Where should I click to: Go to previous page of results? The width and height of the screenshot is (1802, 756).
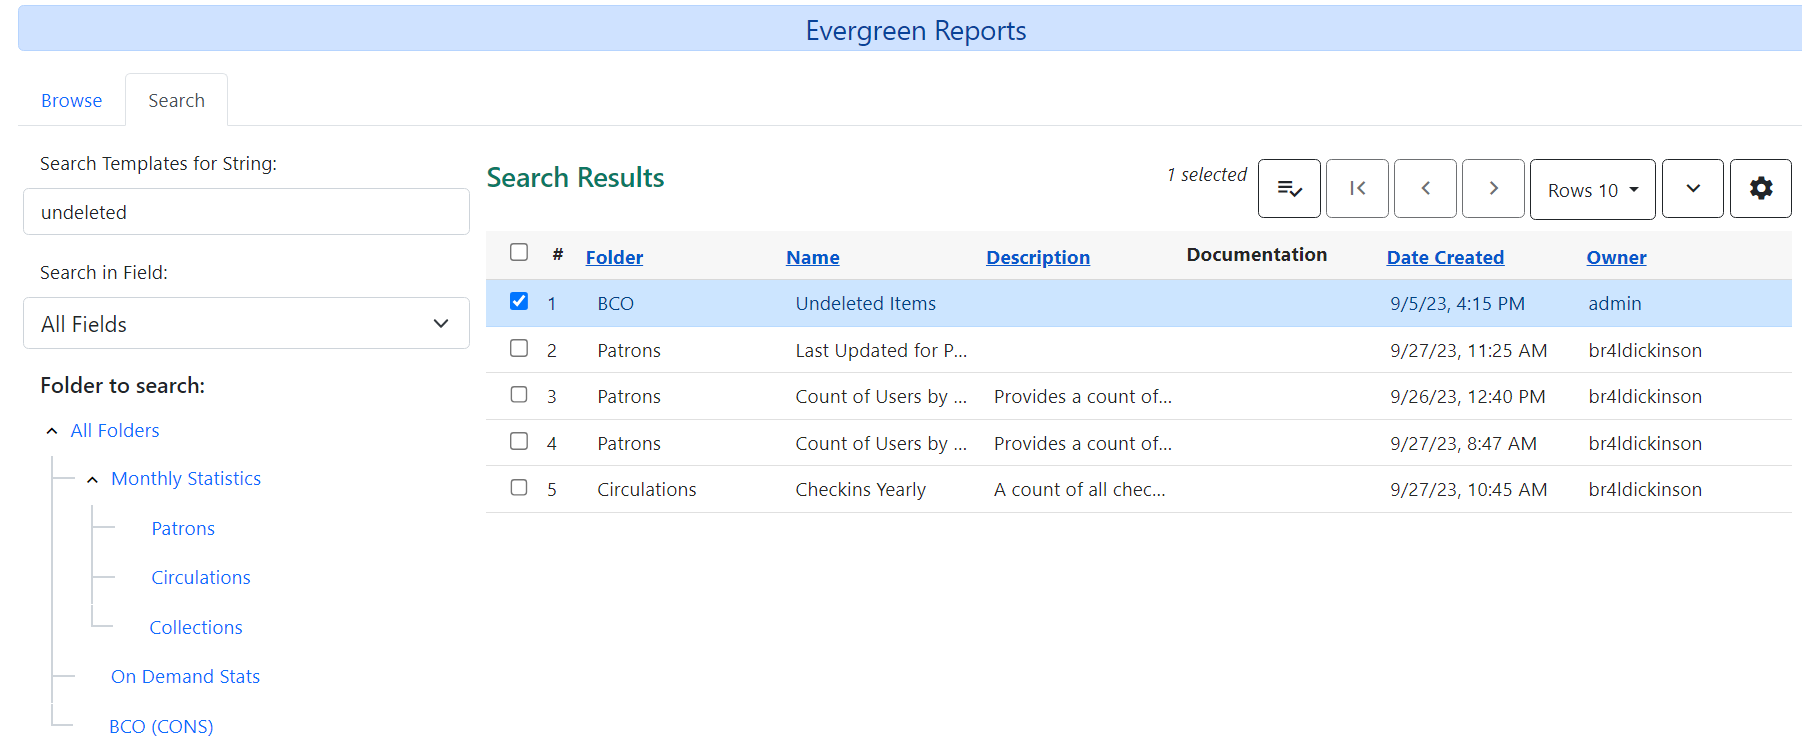click(1425, 188)
